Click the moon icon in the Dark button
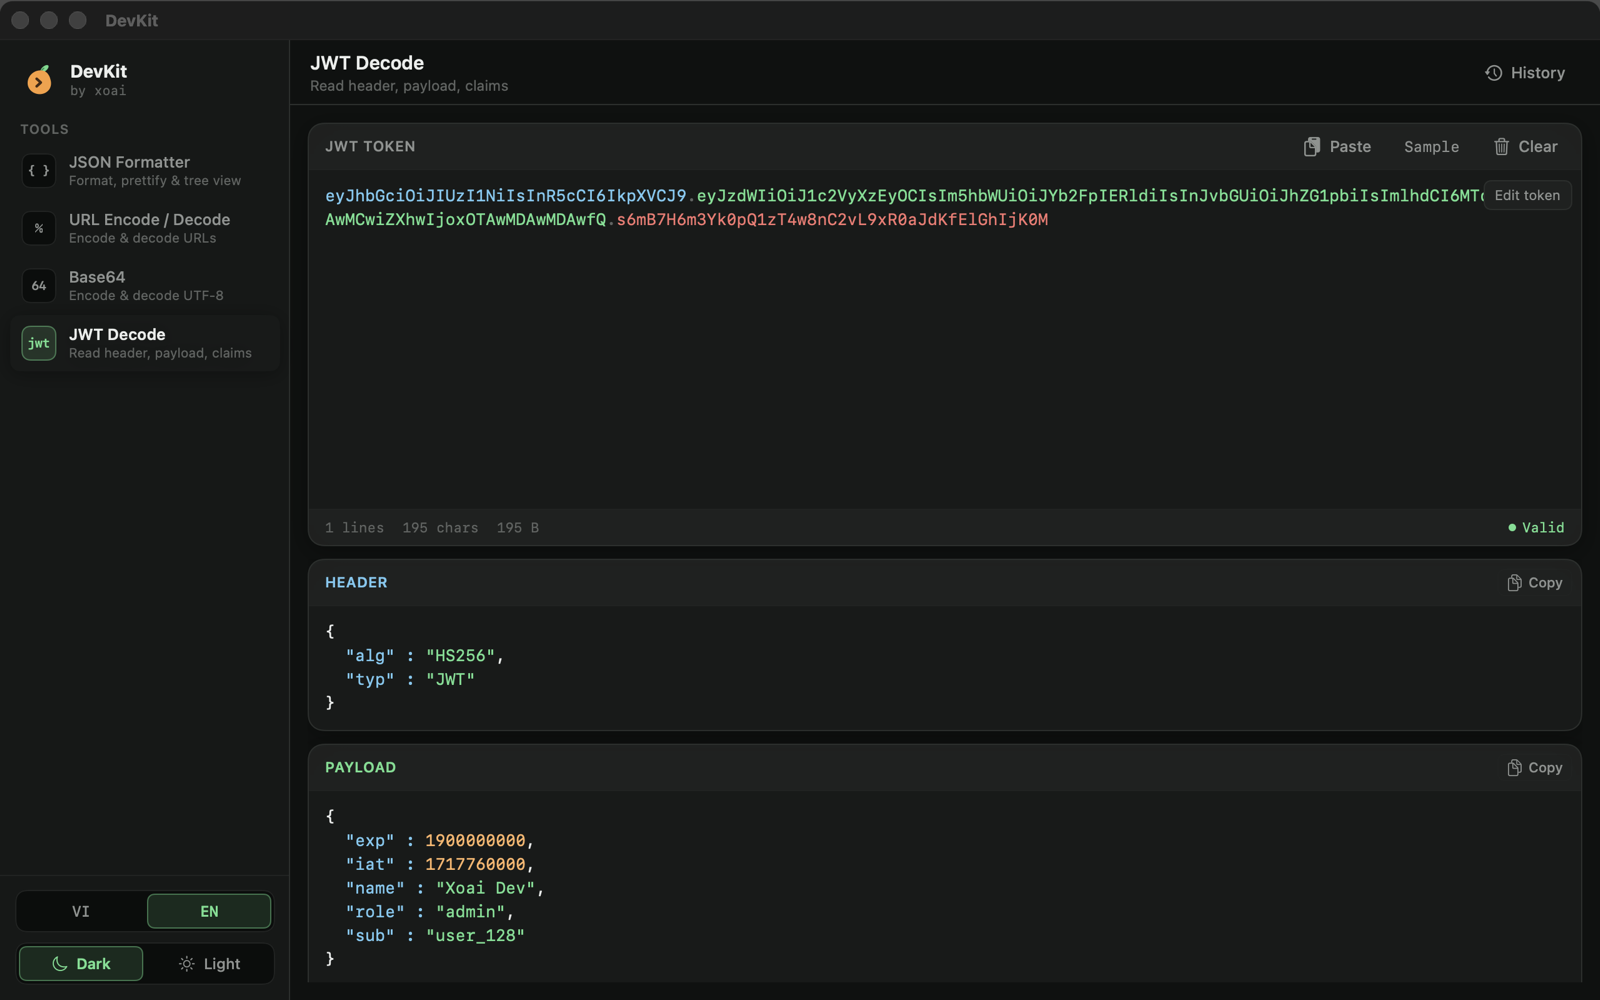This screenshot has width=1600, height=1000. (x=60, y=964)
